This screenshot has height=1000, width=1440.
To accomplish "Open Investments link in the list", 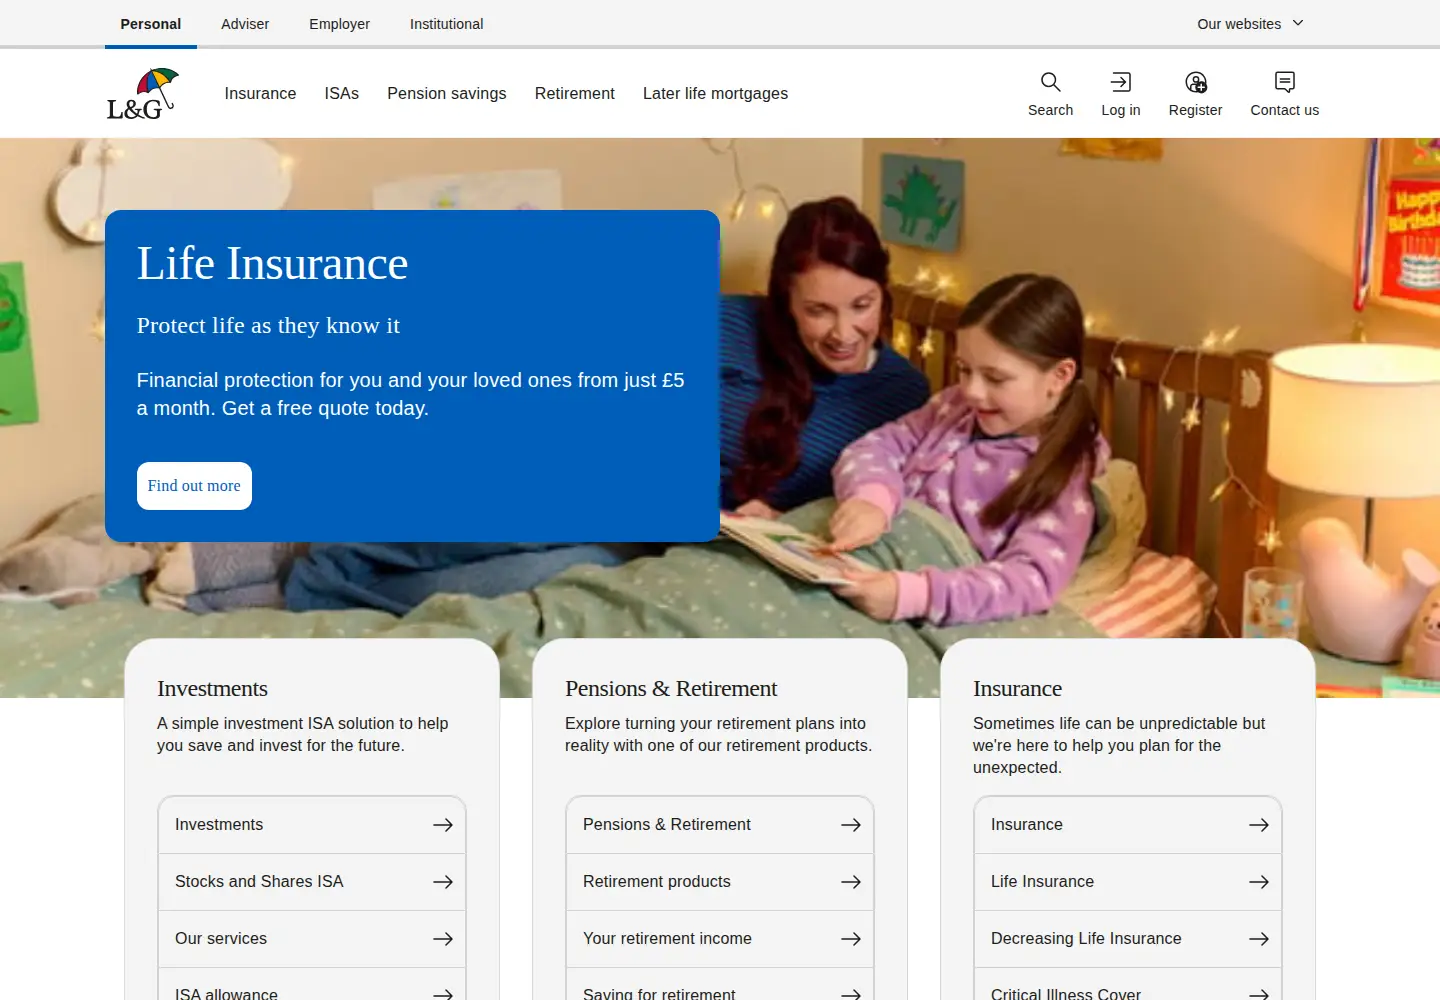I will (312, 825).
